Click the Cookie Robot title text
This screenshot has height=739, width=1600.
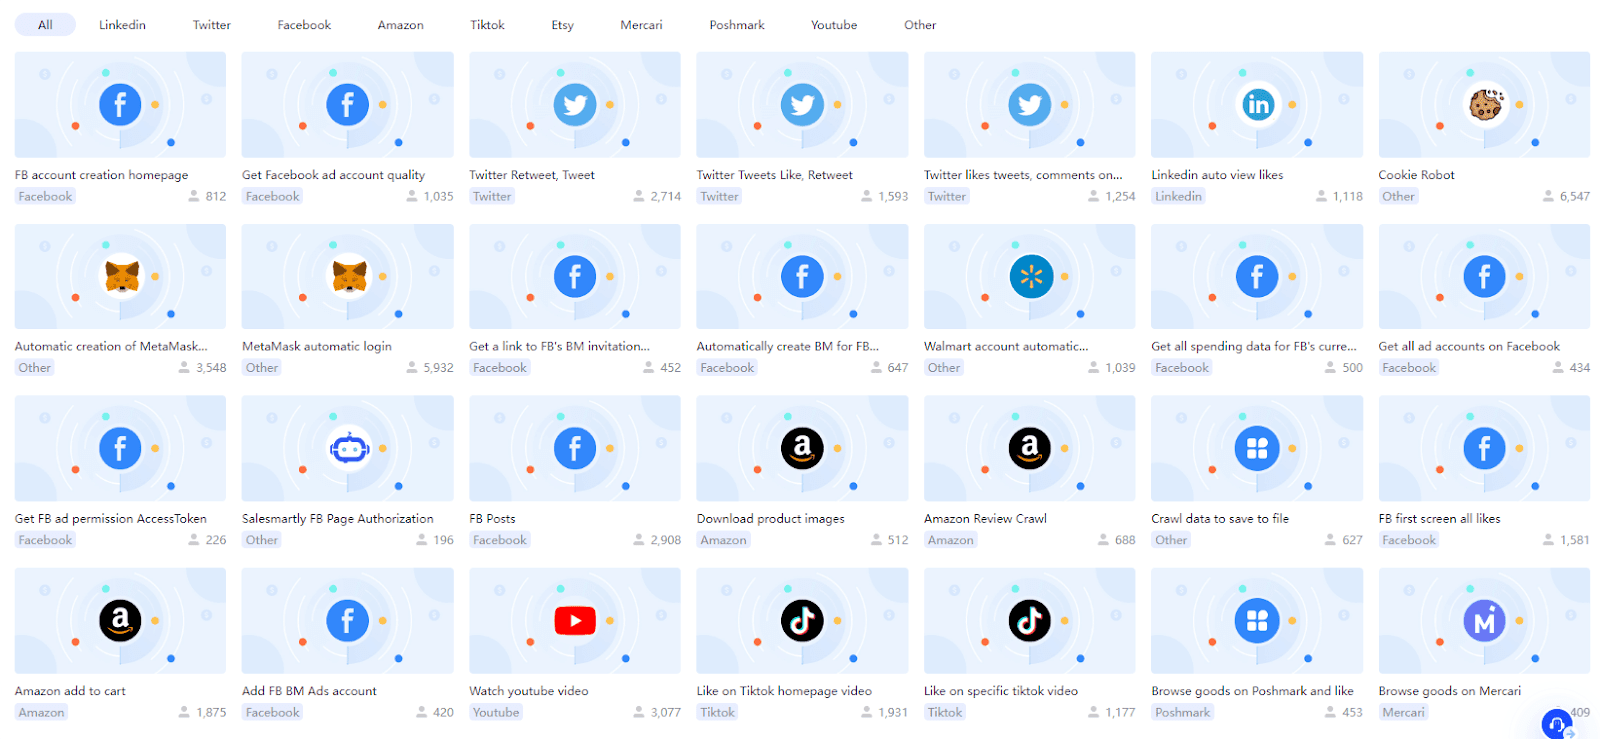(x=1416, y=175)
